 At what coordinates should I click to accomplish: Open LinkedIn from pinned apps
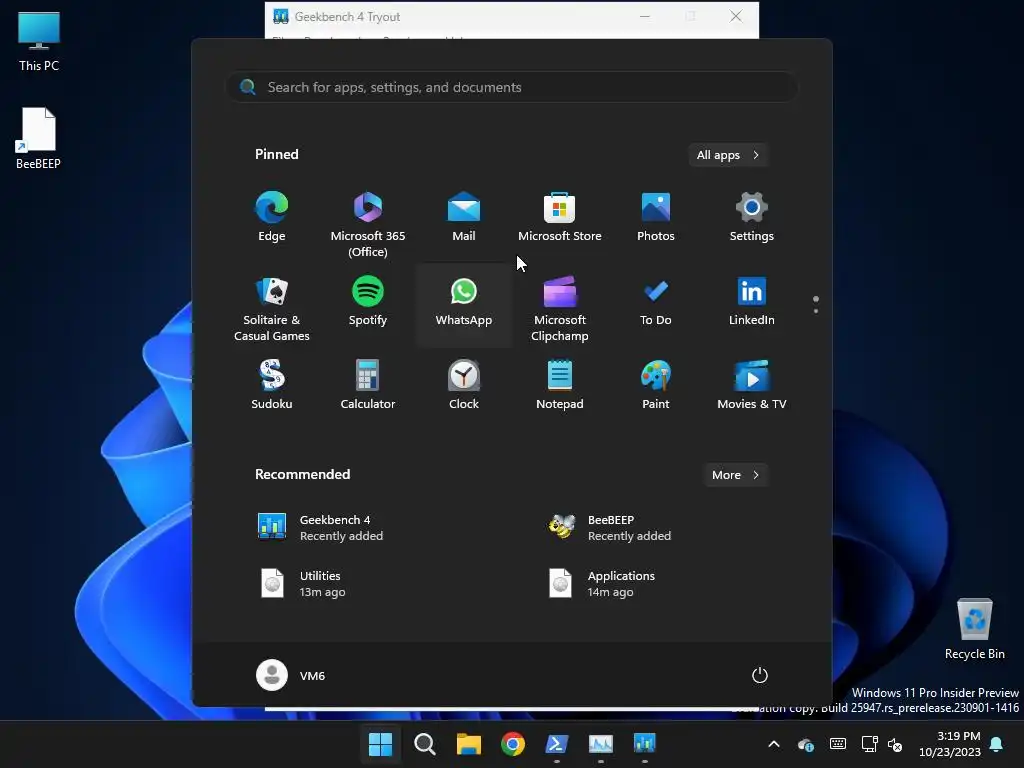[x=752, y=302]
